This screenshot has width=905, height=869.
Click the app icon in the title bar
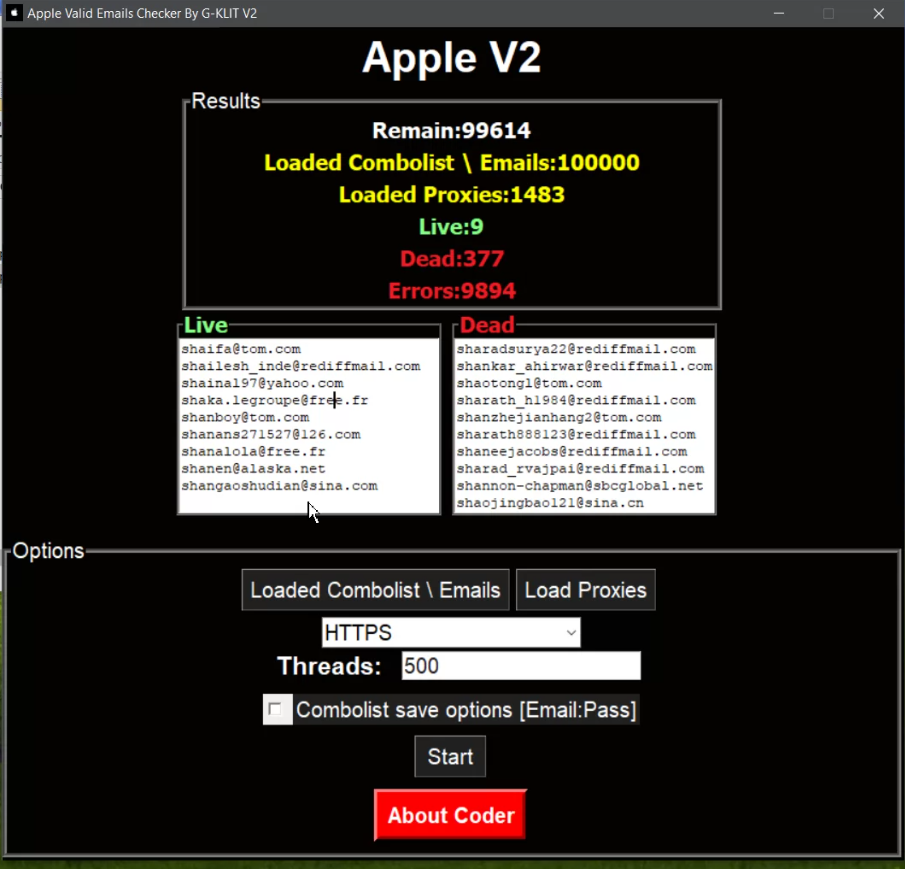(13, 13)
